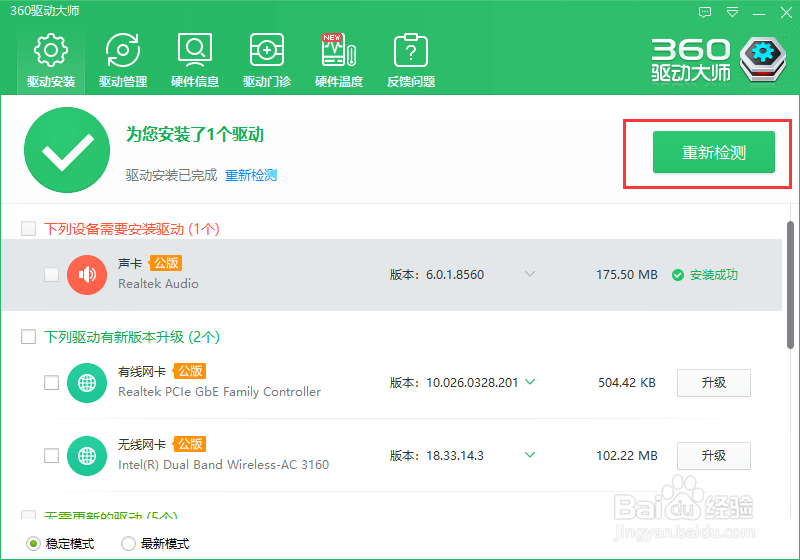Expand version dropdown for 有线网卡 10.026.0328.201
This screenshot has height=560, width=800.
coord(530,381)
